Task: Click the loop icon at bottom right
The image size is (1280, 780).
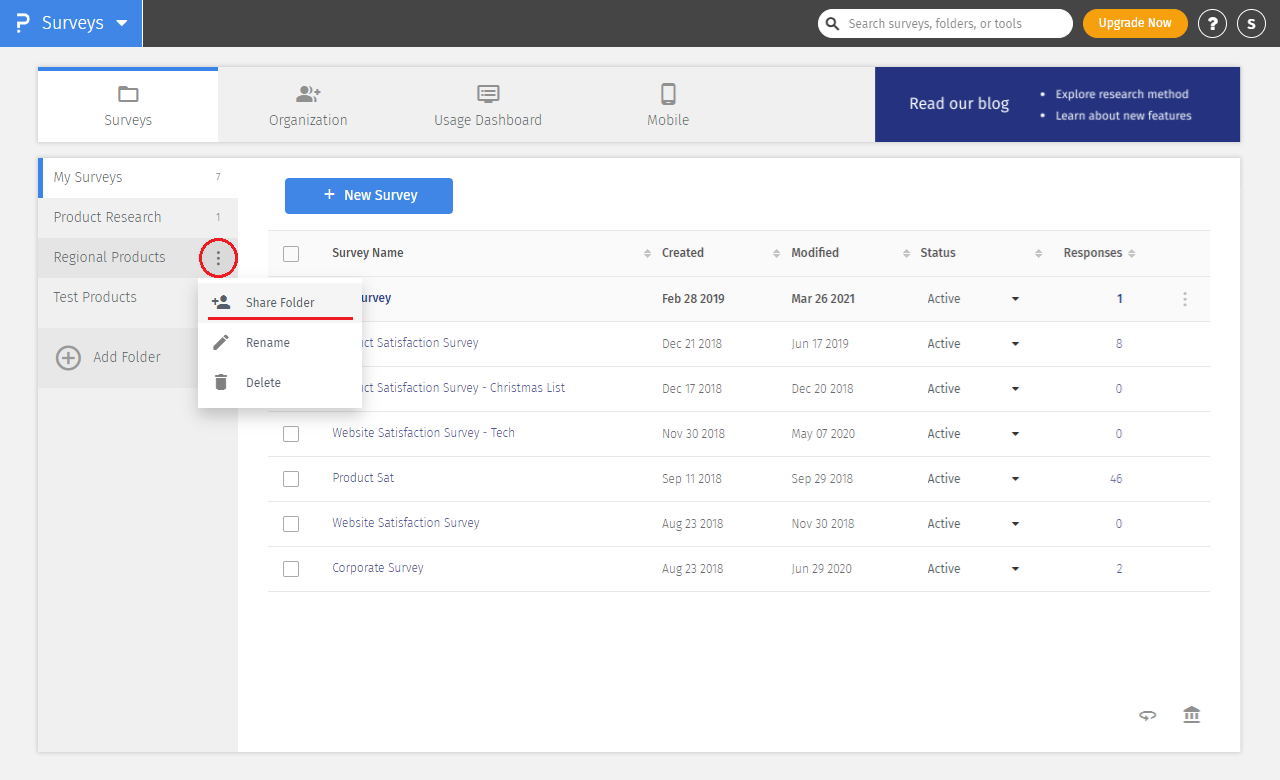Action: coord(1148,715)
